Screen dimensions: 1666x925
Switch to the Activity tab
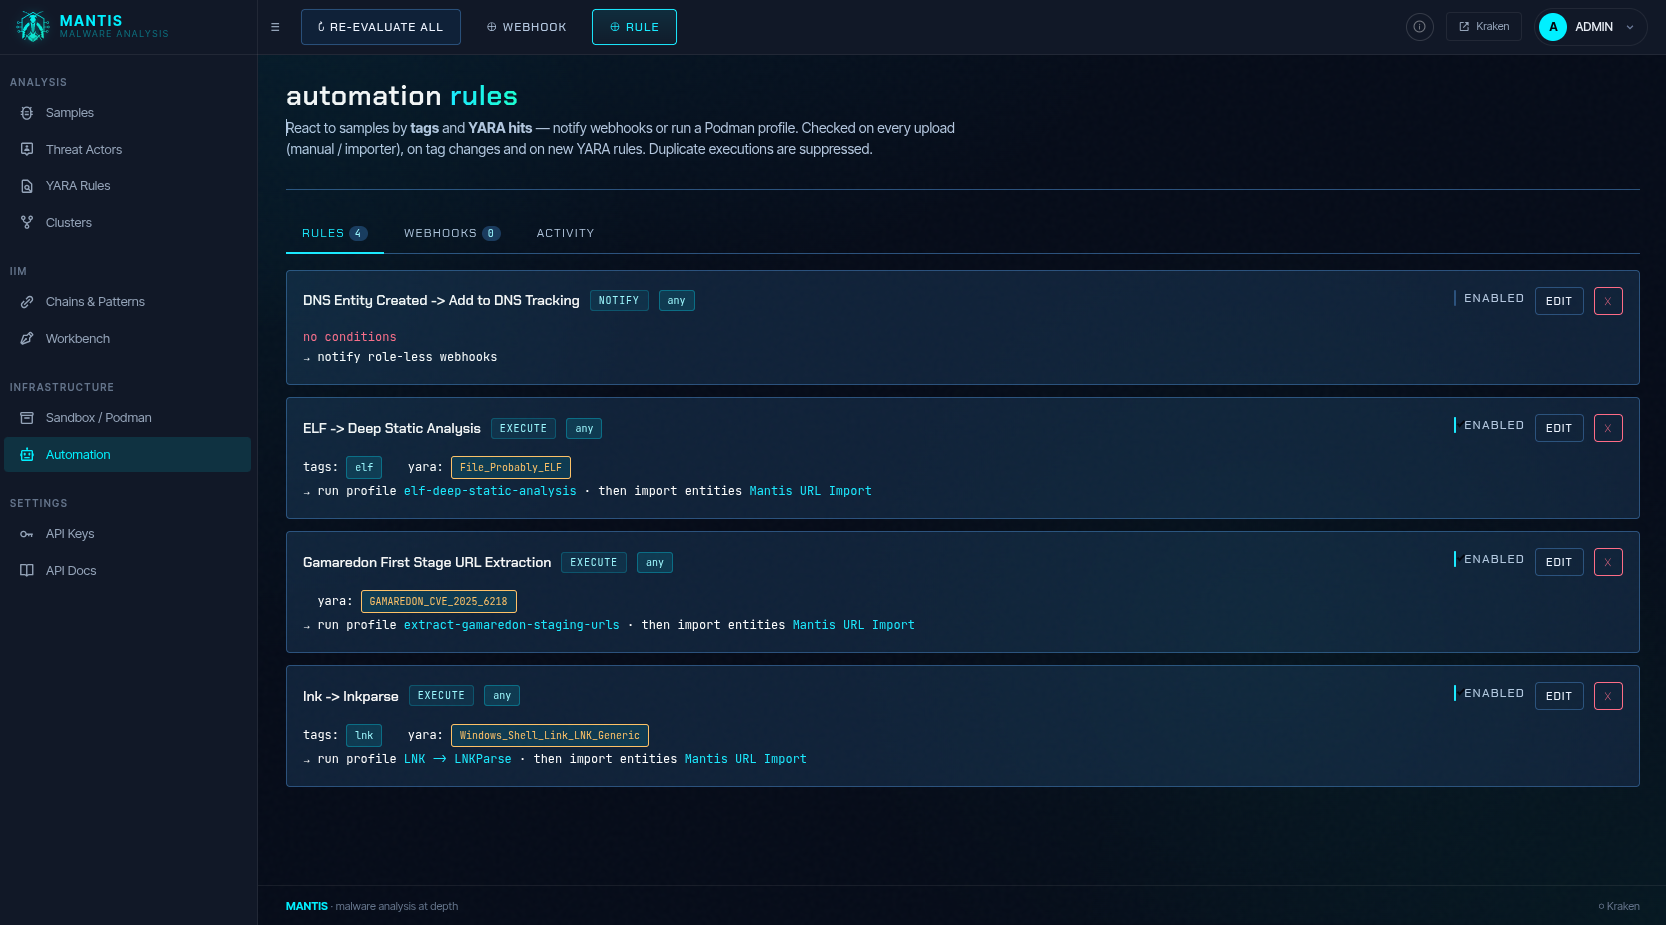565,233
